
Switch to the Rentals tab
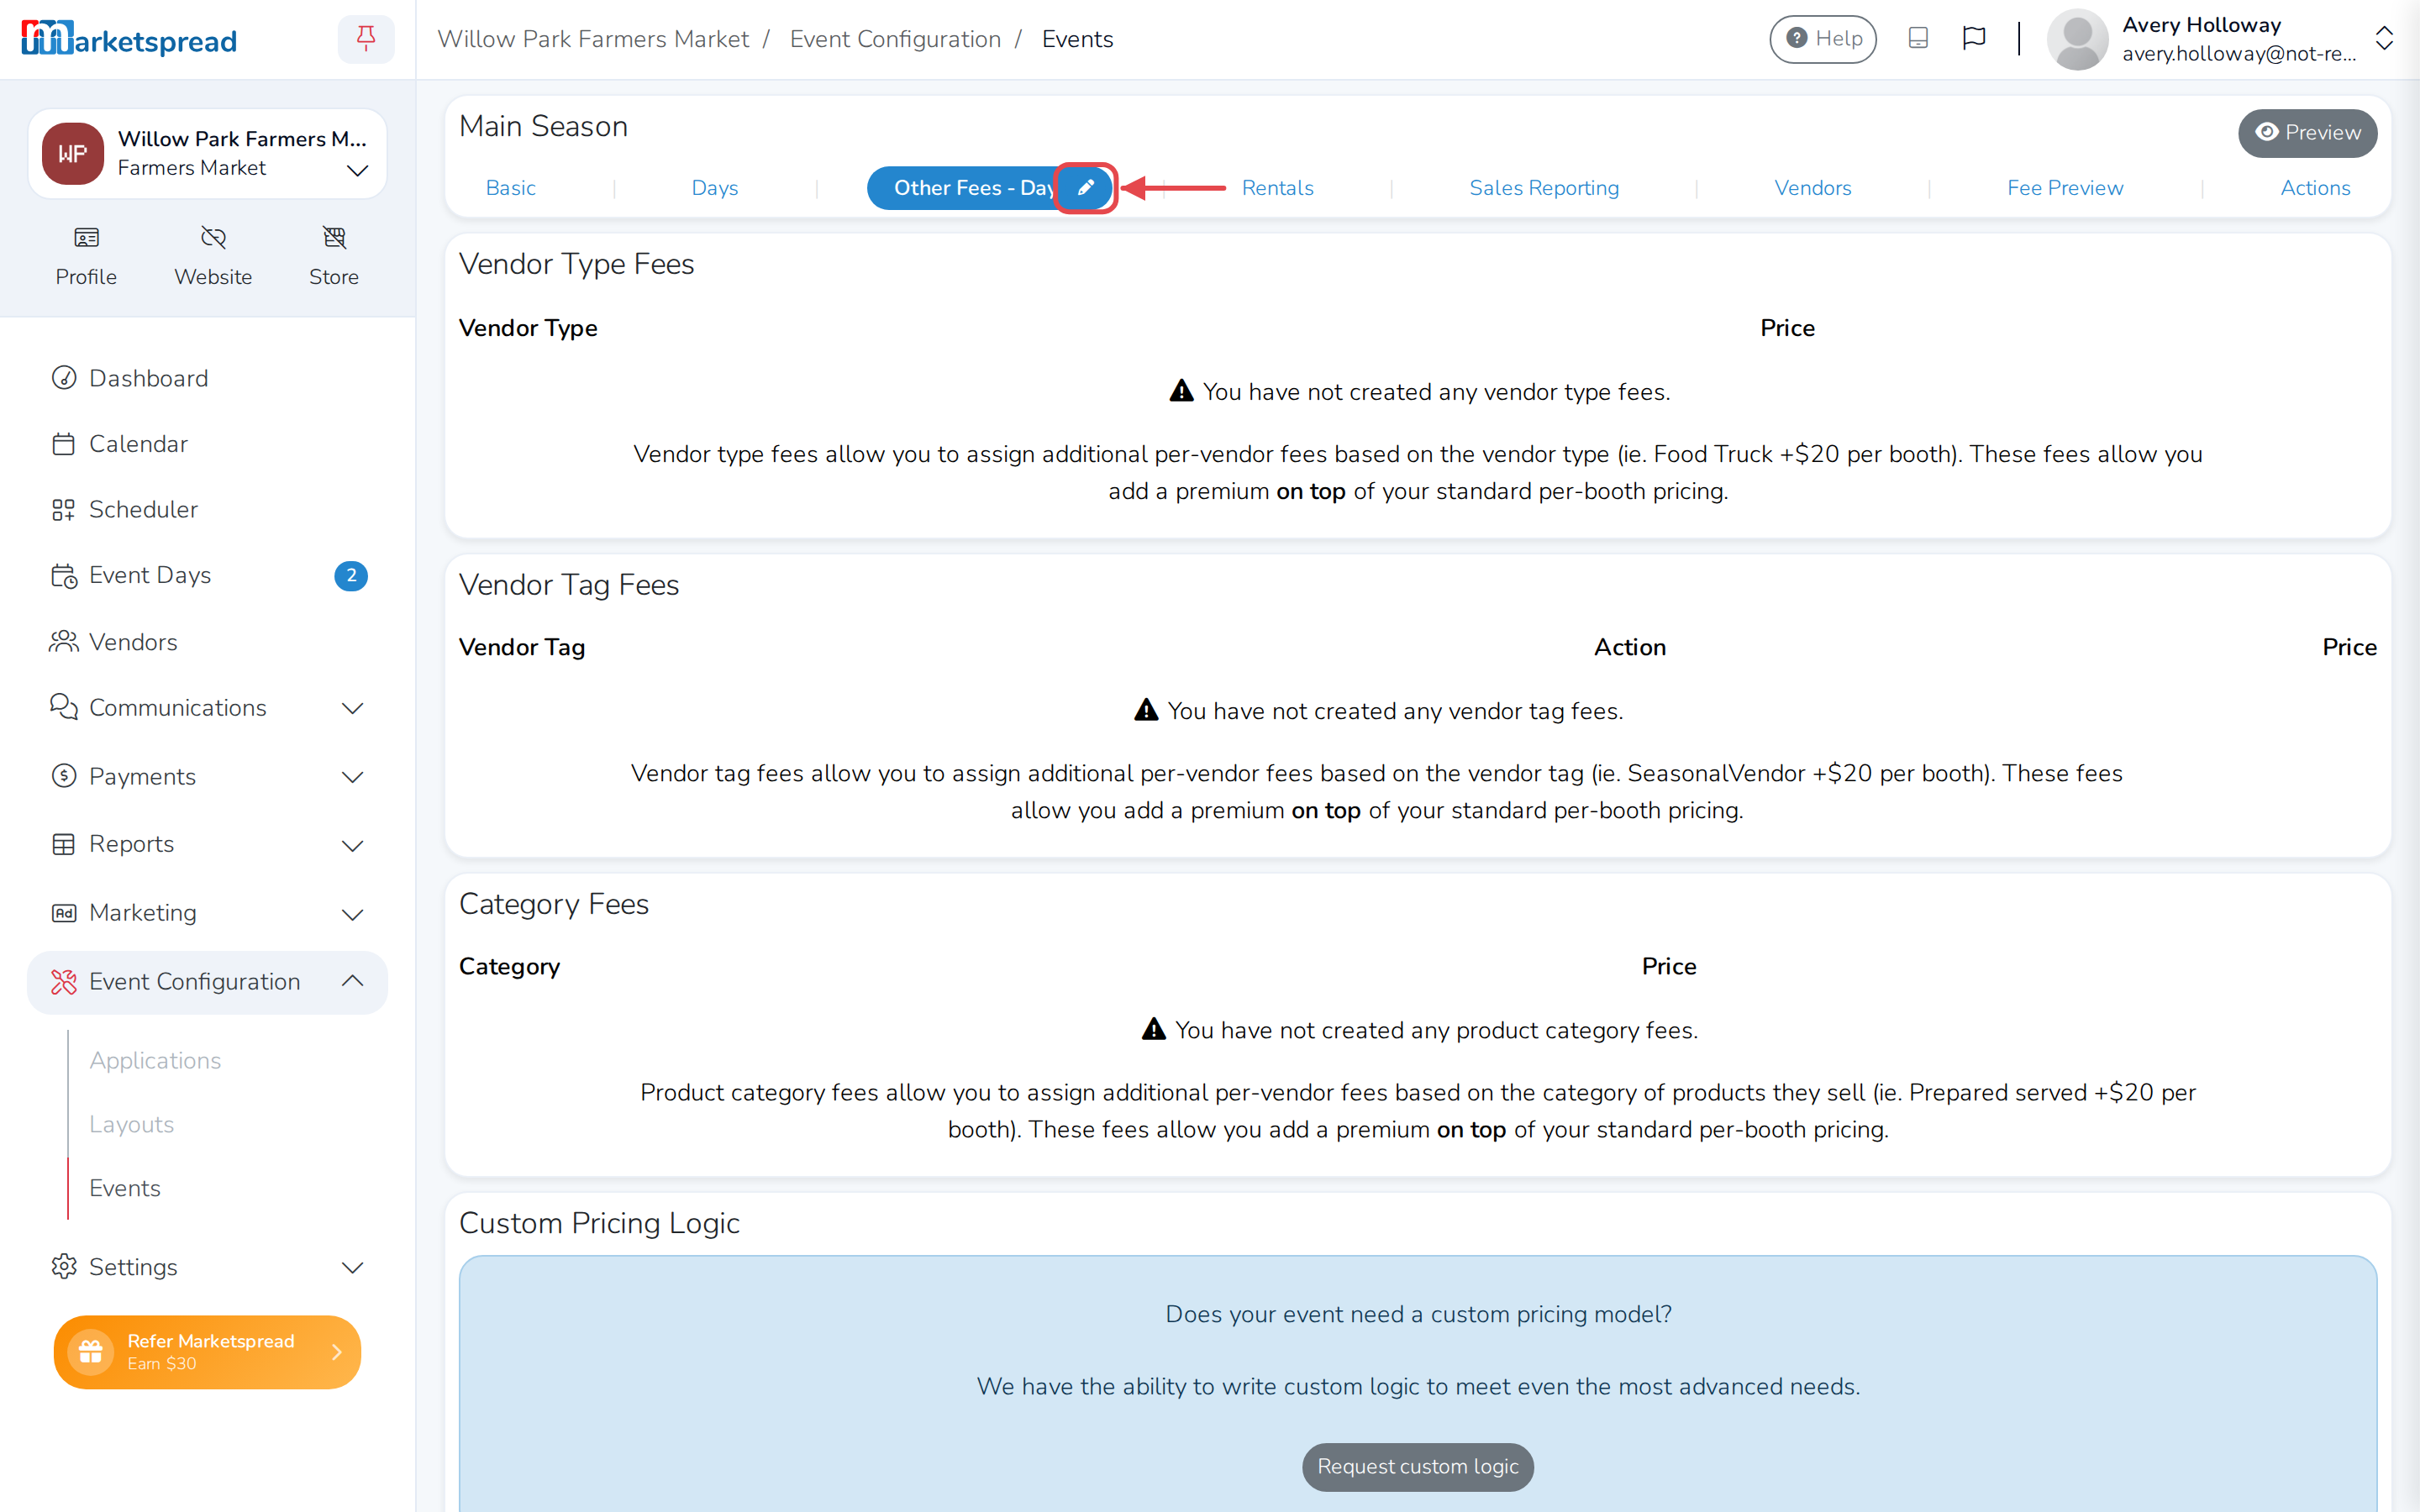(x=1277, y=188)
